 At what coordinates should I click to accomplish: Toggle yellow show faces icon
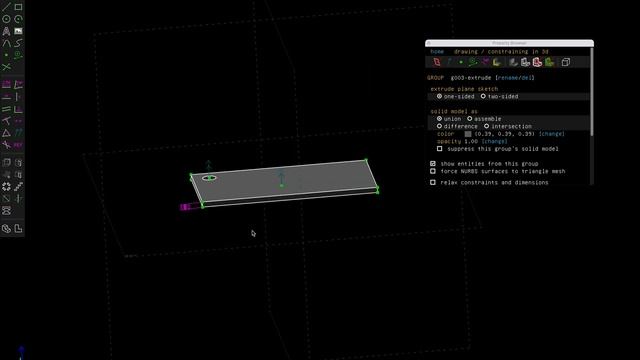497,62
